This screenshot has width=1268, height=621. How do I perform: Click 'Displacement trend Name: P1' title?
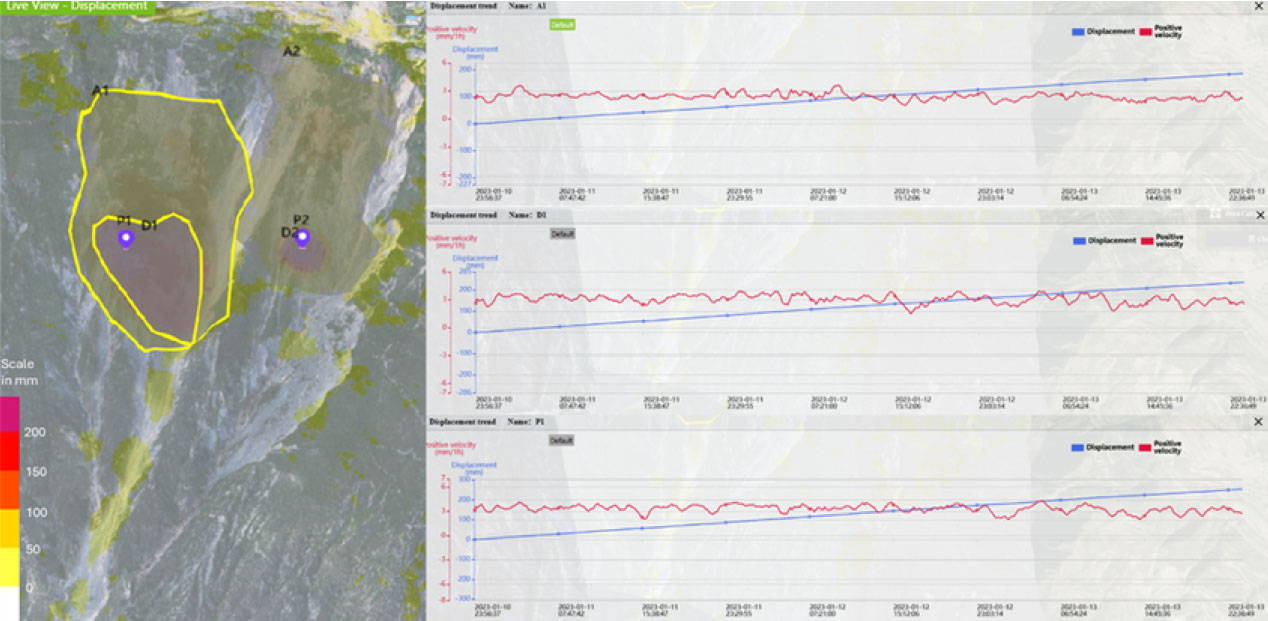490,423
